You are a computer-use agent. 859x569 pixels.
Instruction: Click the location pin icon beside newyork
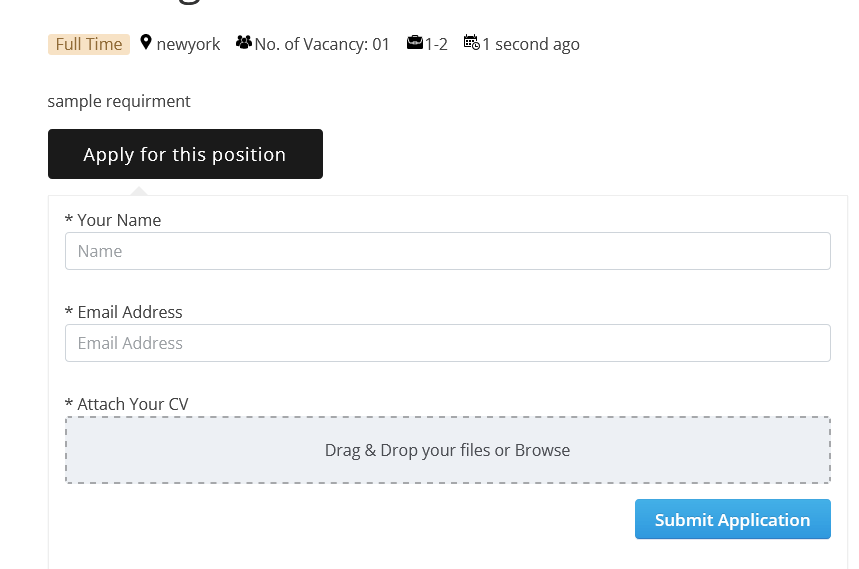(146, 42)
